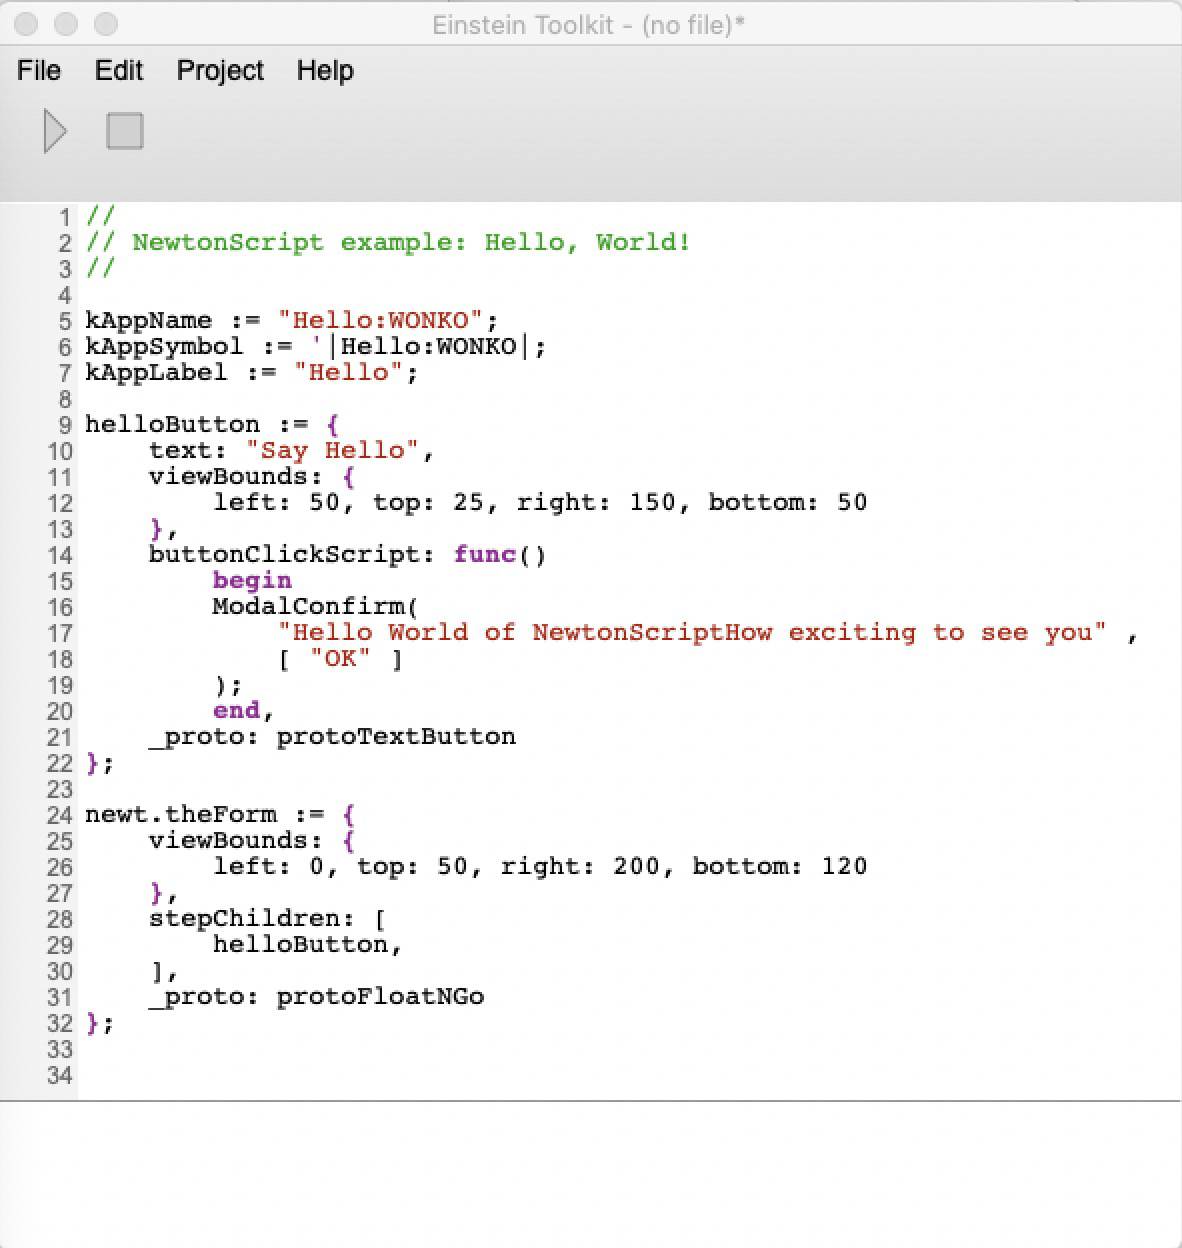Click the green NewtonScript example comment

coord(410,243)
